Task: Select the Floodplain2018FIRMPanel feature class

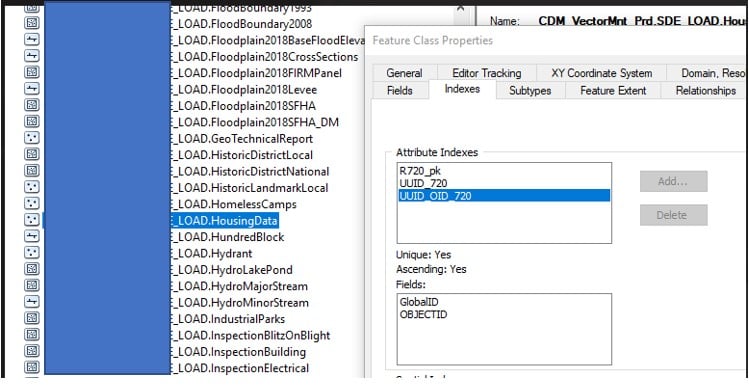Action: tap(256, 73)
